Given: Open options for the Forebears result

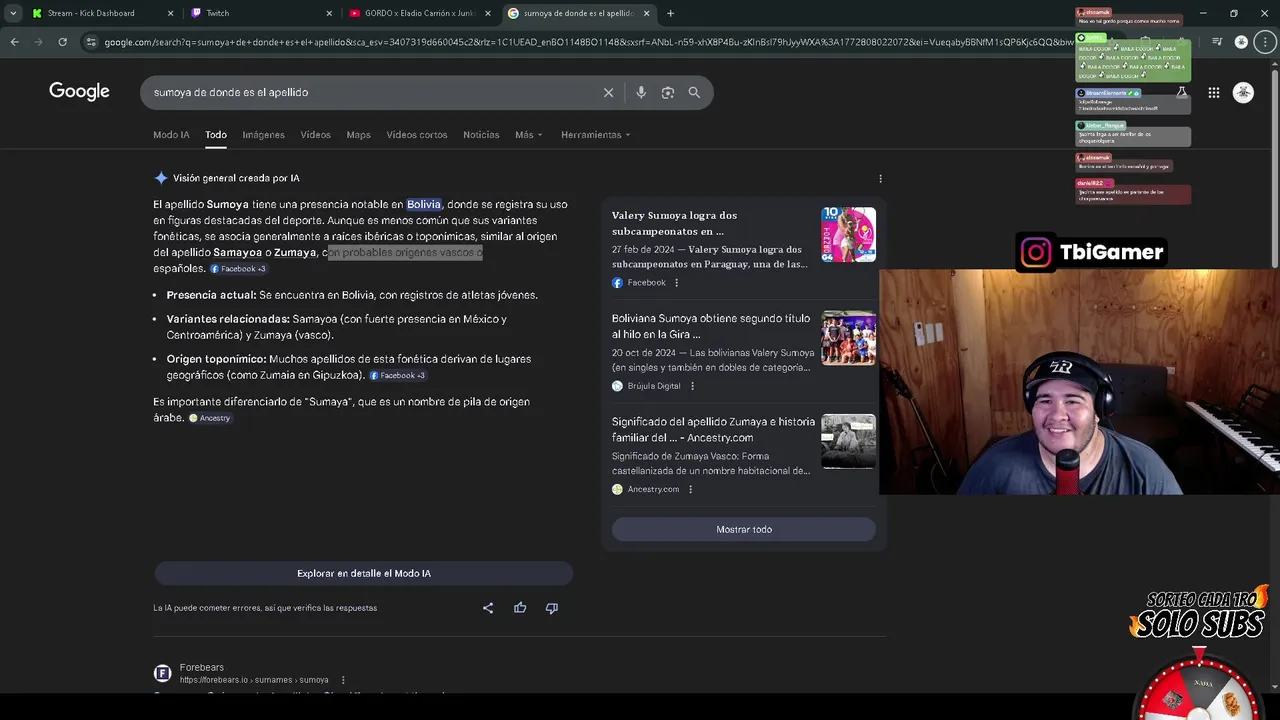Looking at the screenshot, I should [343, 680].
